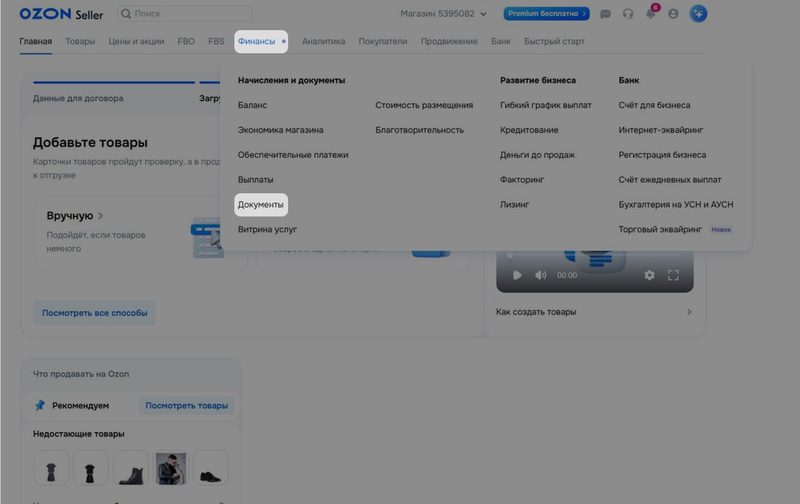800x504 pixels.
Task: Select Счёт ежедневных выплат menu item
Action: (x=670, y=180)
